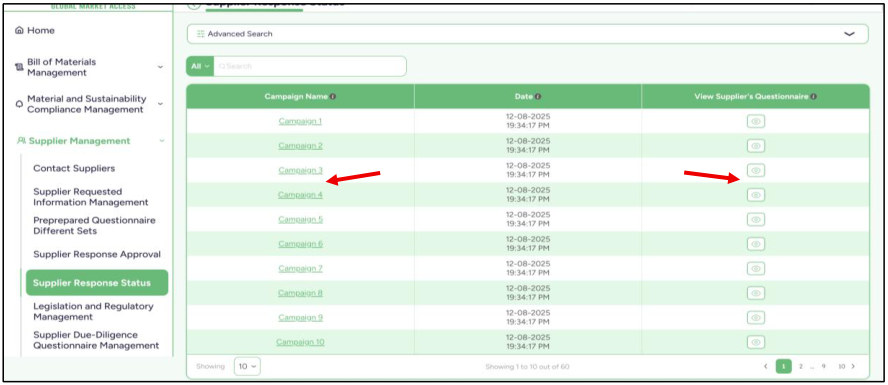The width and height of the screenshot is (888, 385).
Task: Click the Date column info icon
Action: [x=538, y=97]
